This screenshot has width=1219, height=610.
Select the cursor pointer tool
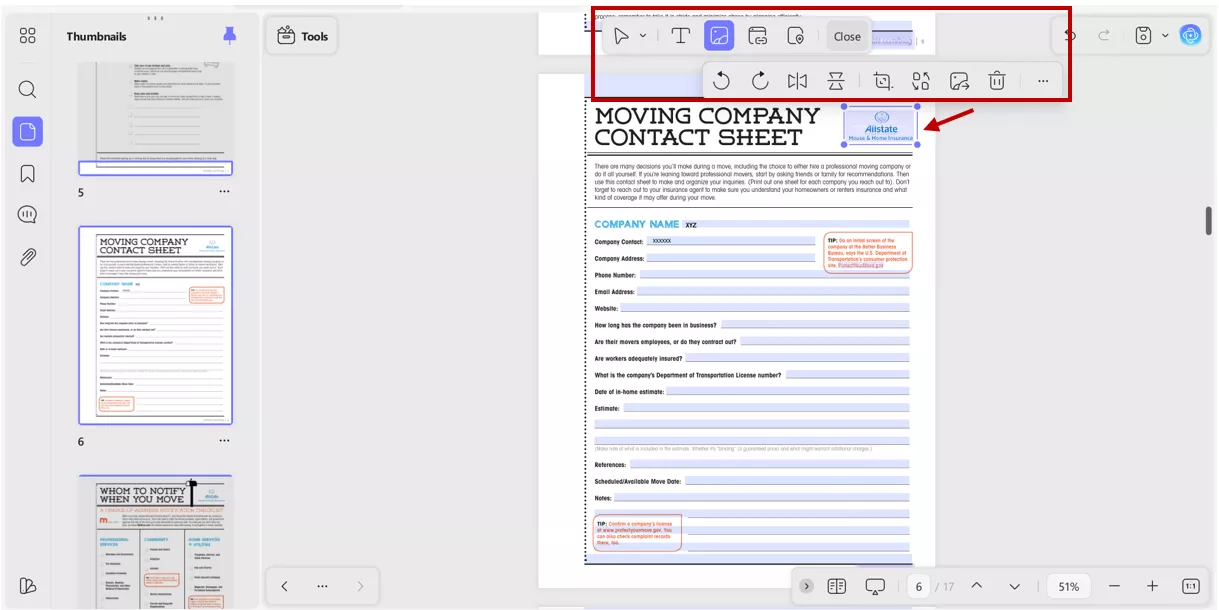click(x=622, y=36)
